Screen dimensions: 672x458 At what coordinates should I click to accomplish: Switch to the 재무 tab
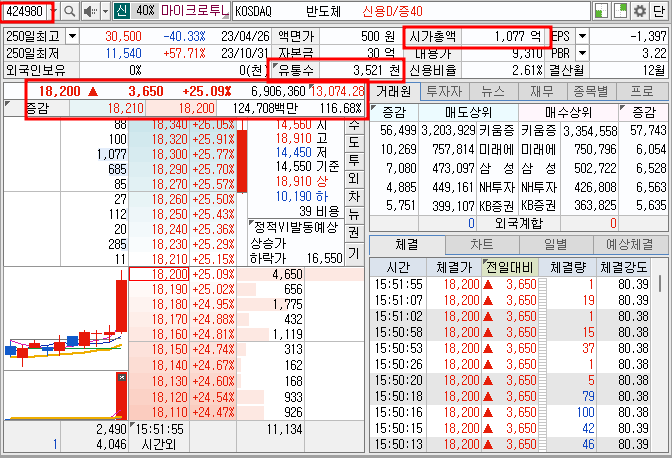pyautogui.click(x=542, y=91)
